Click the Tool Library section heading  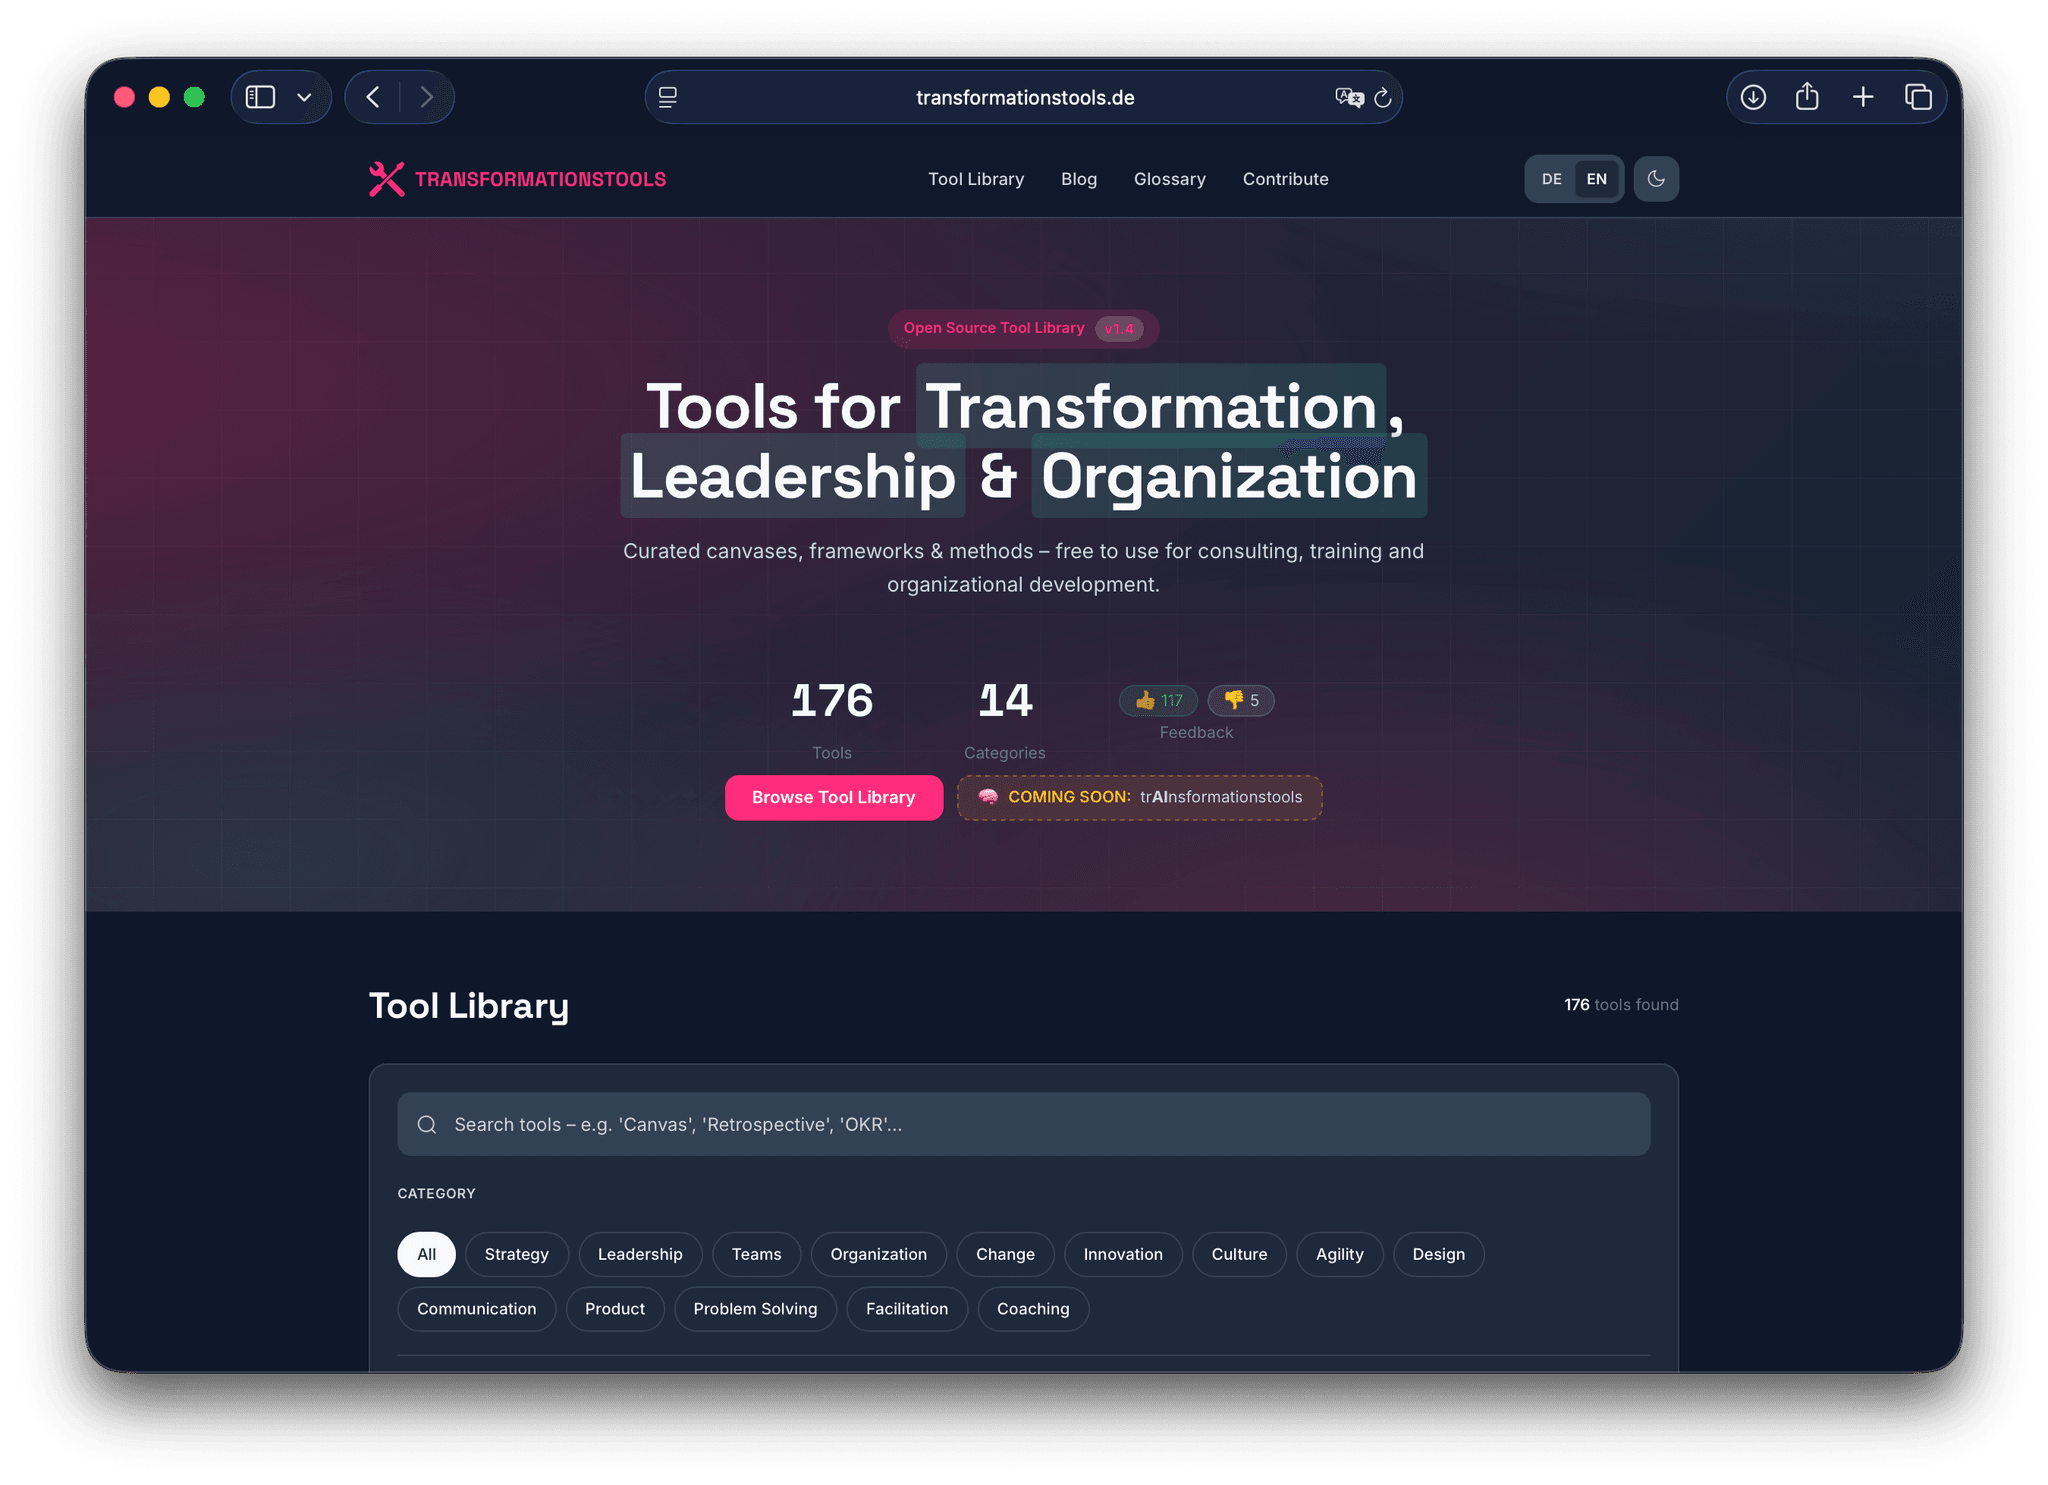click(469, 1005)
